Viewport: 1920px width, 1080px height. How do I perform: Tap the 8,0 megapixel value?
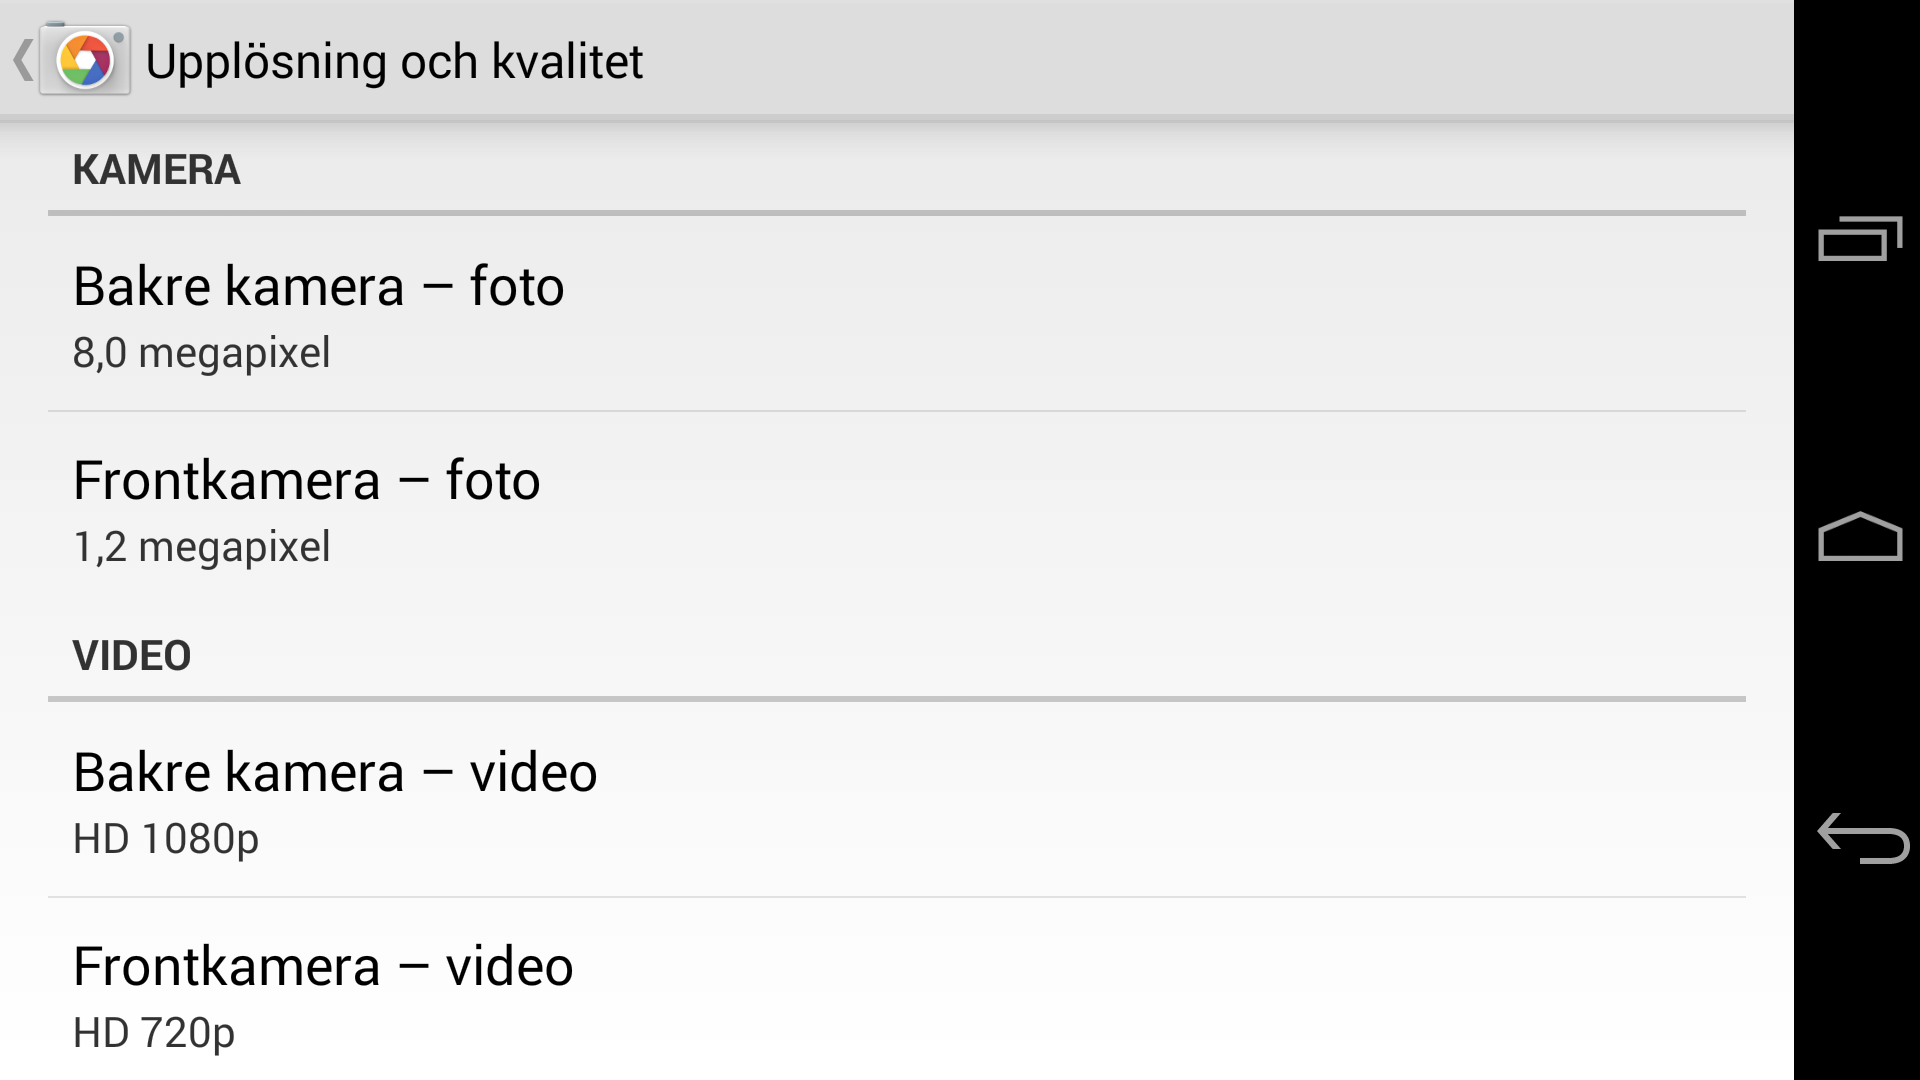point(201,353)
